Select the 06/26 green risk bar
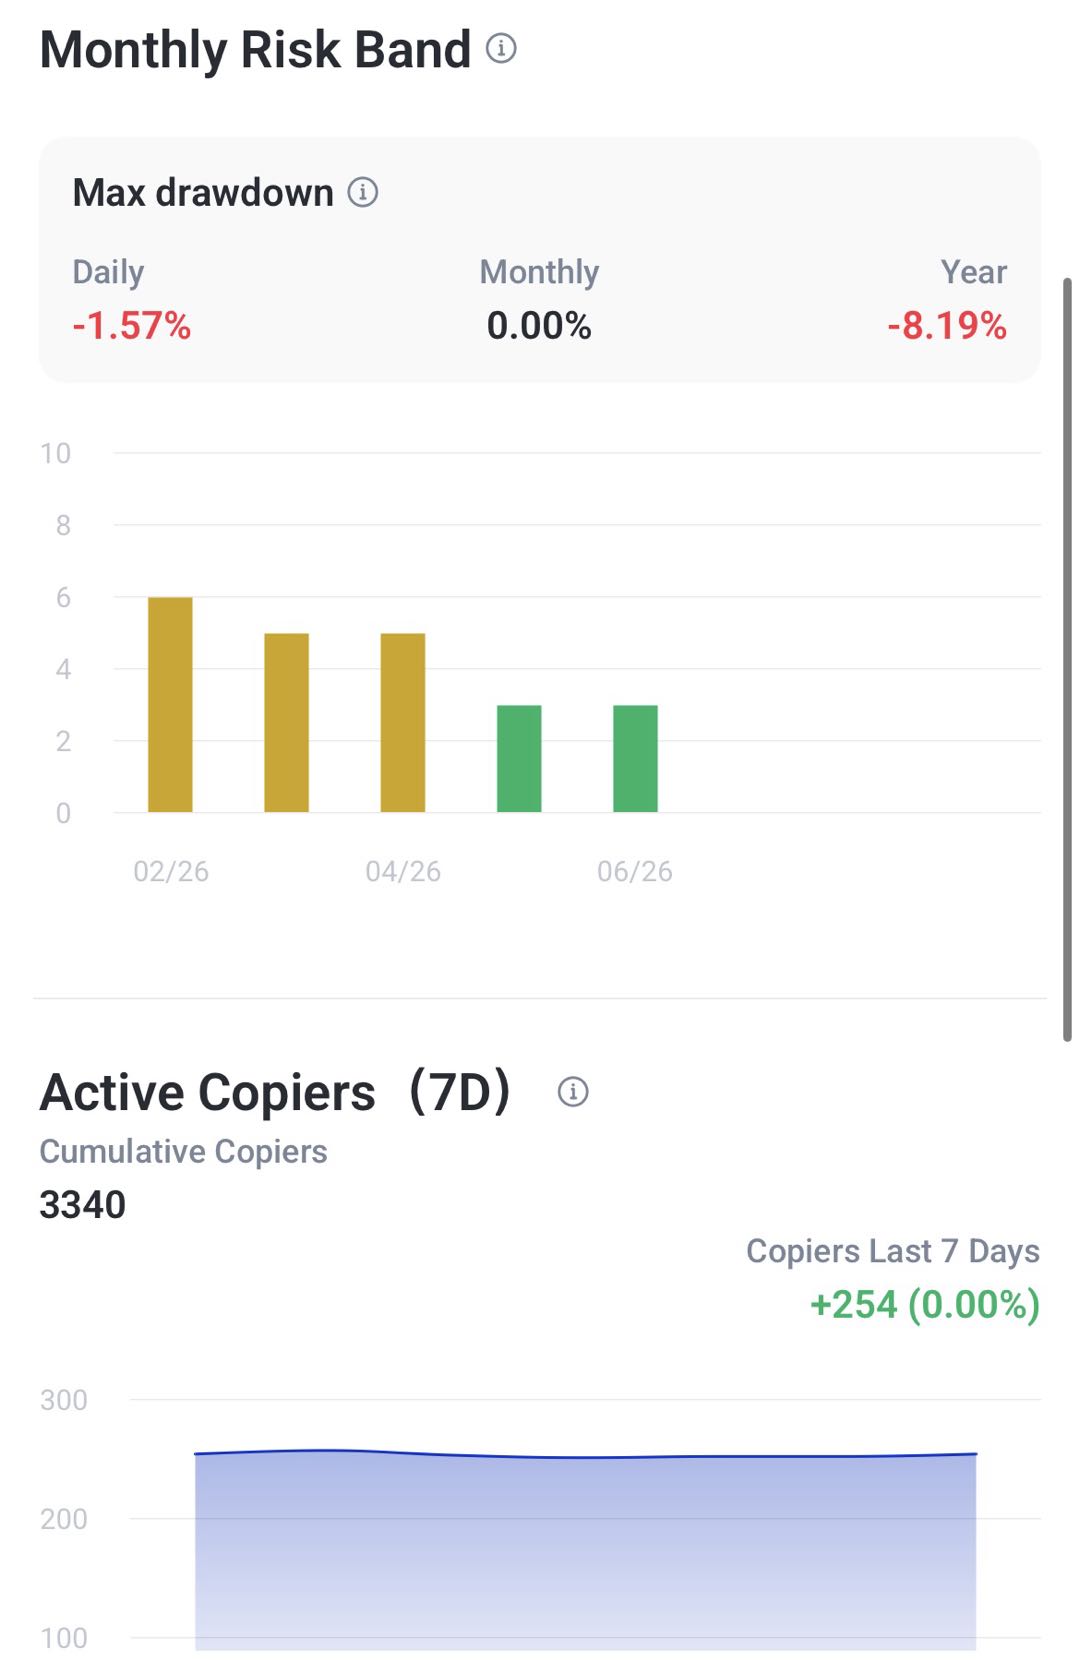 635,758
